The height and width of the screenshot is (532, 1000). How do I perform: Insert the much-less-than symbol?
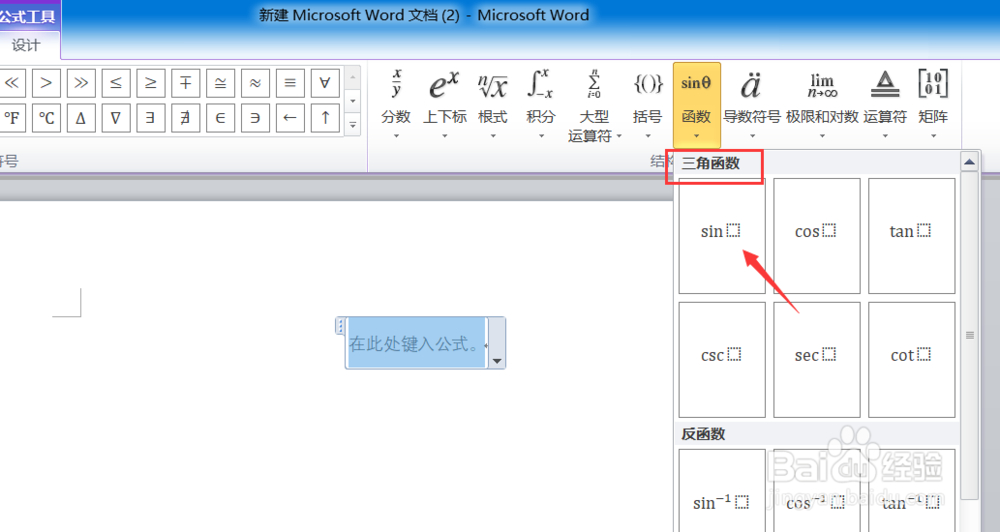click(x=11, y=83)
